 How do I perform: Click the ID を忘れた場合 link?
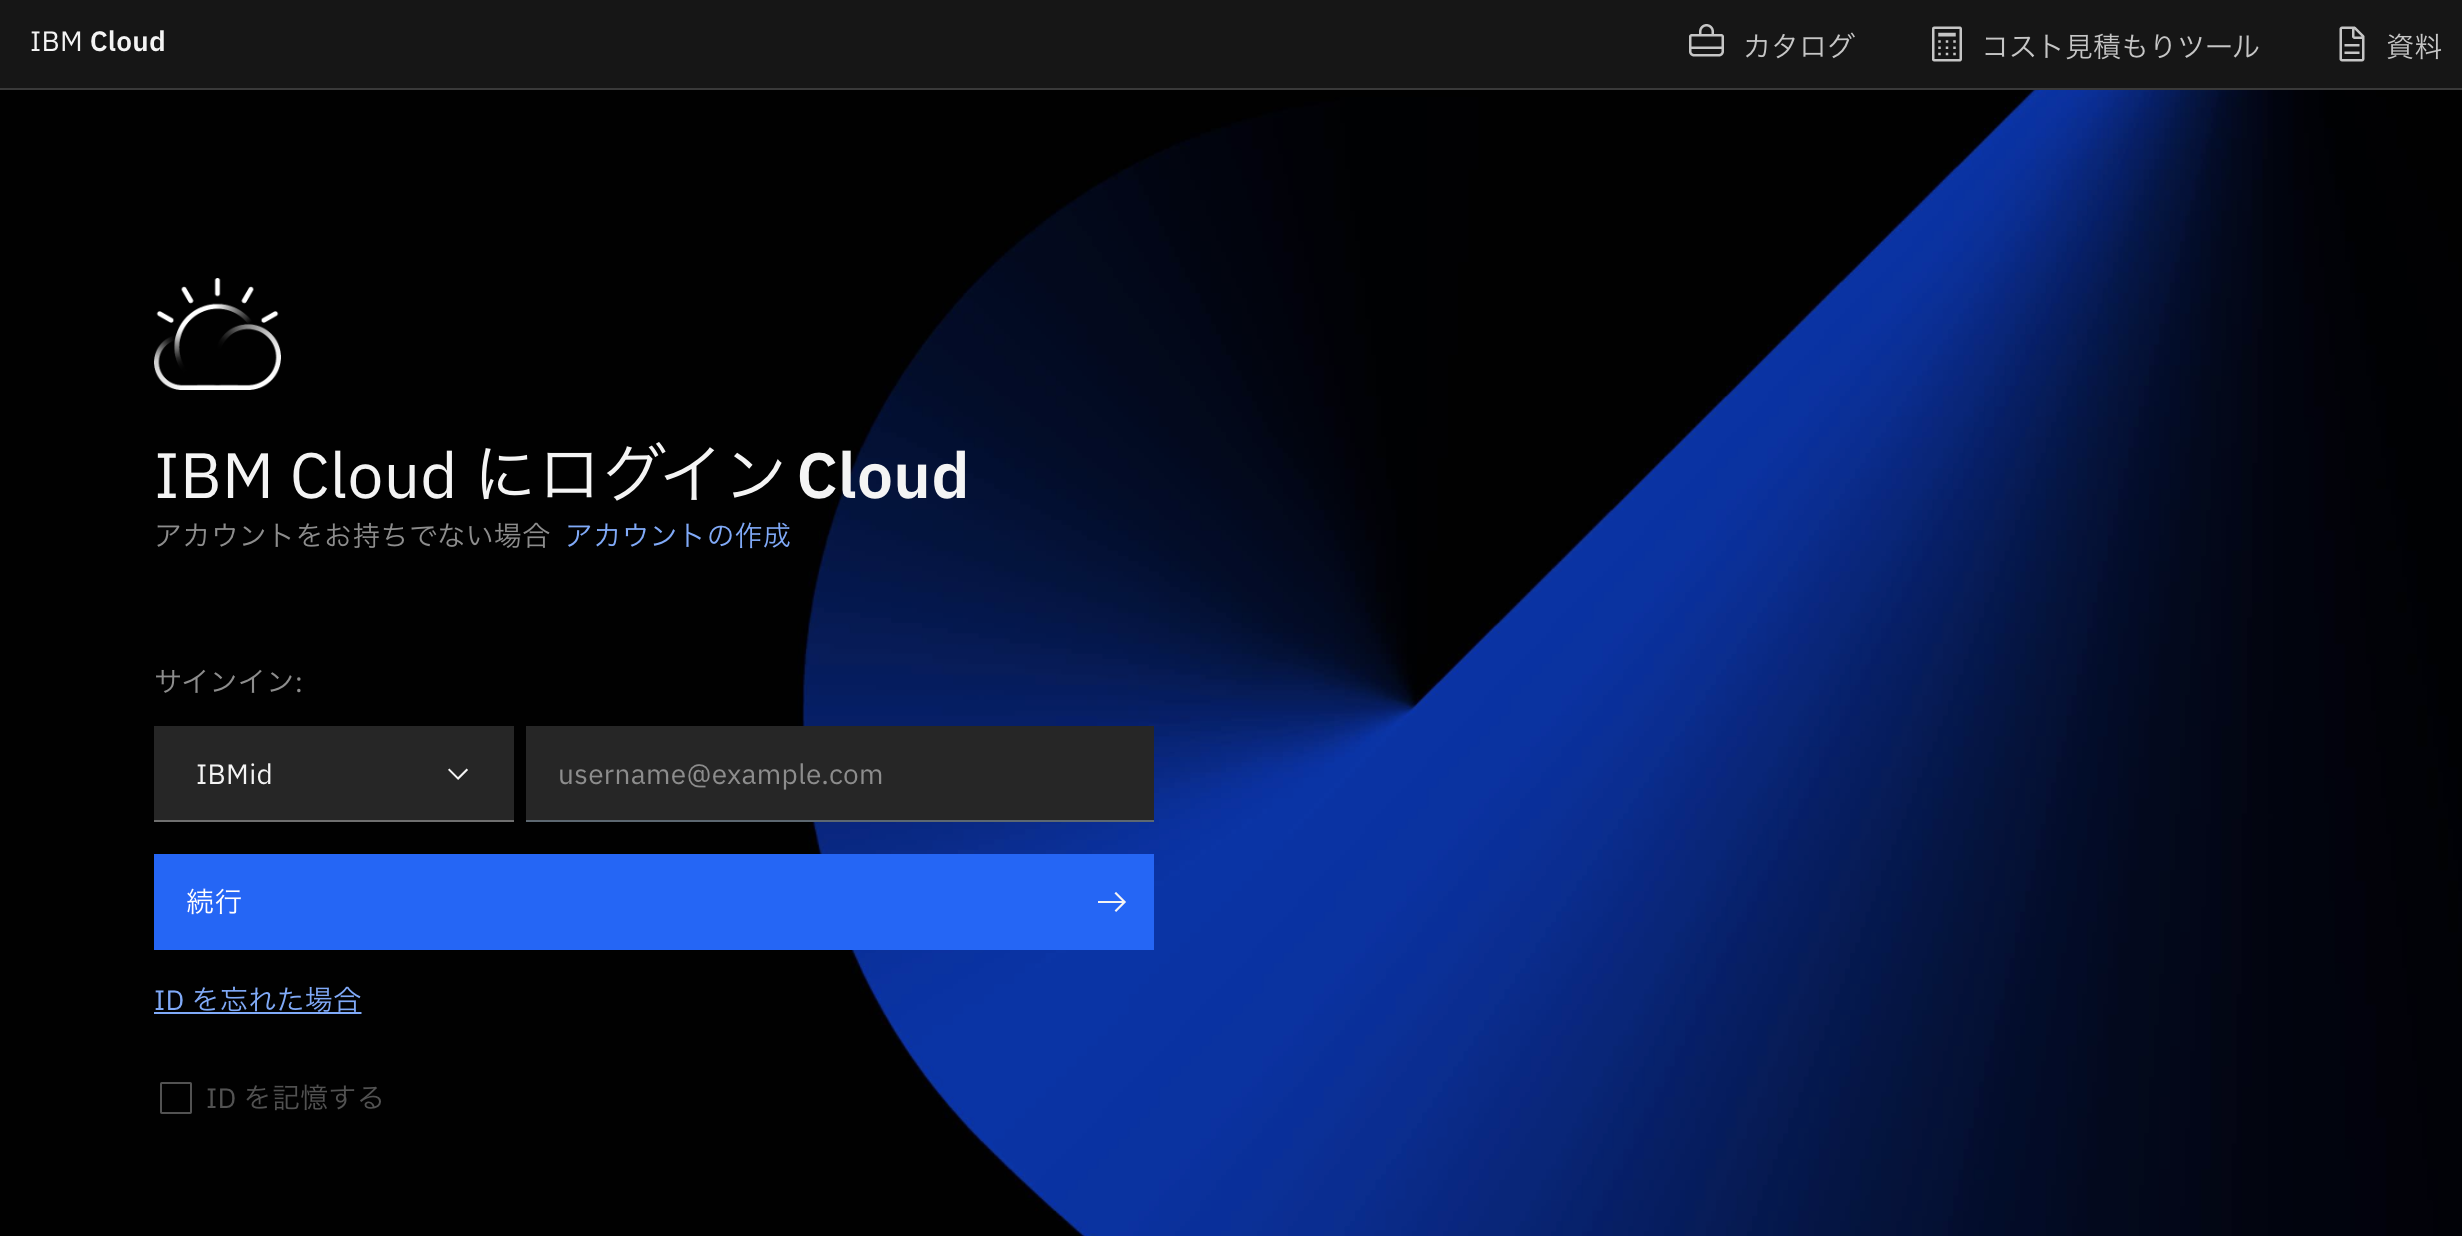[x=258, y=1000]
